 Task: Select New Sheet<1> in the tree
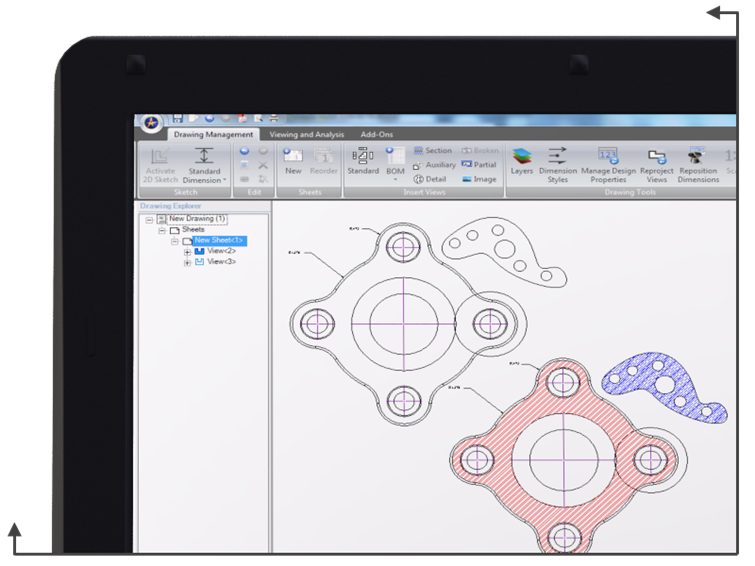(219, 240)
